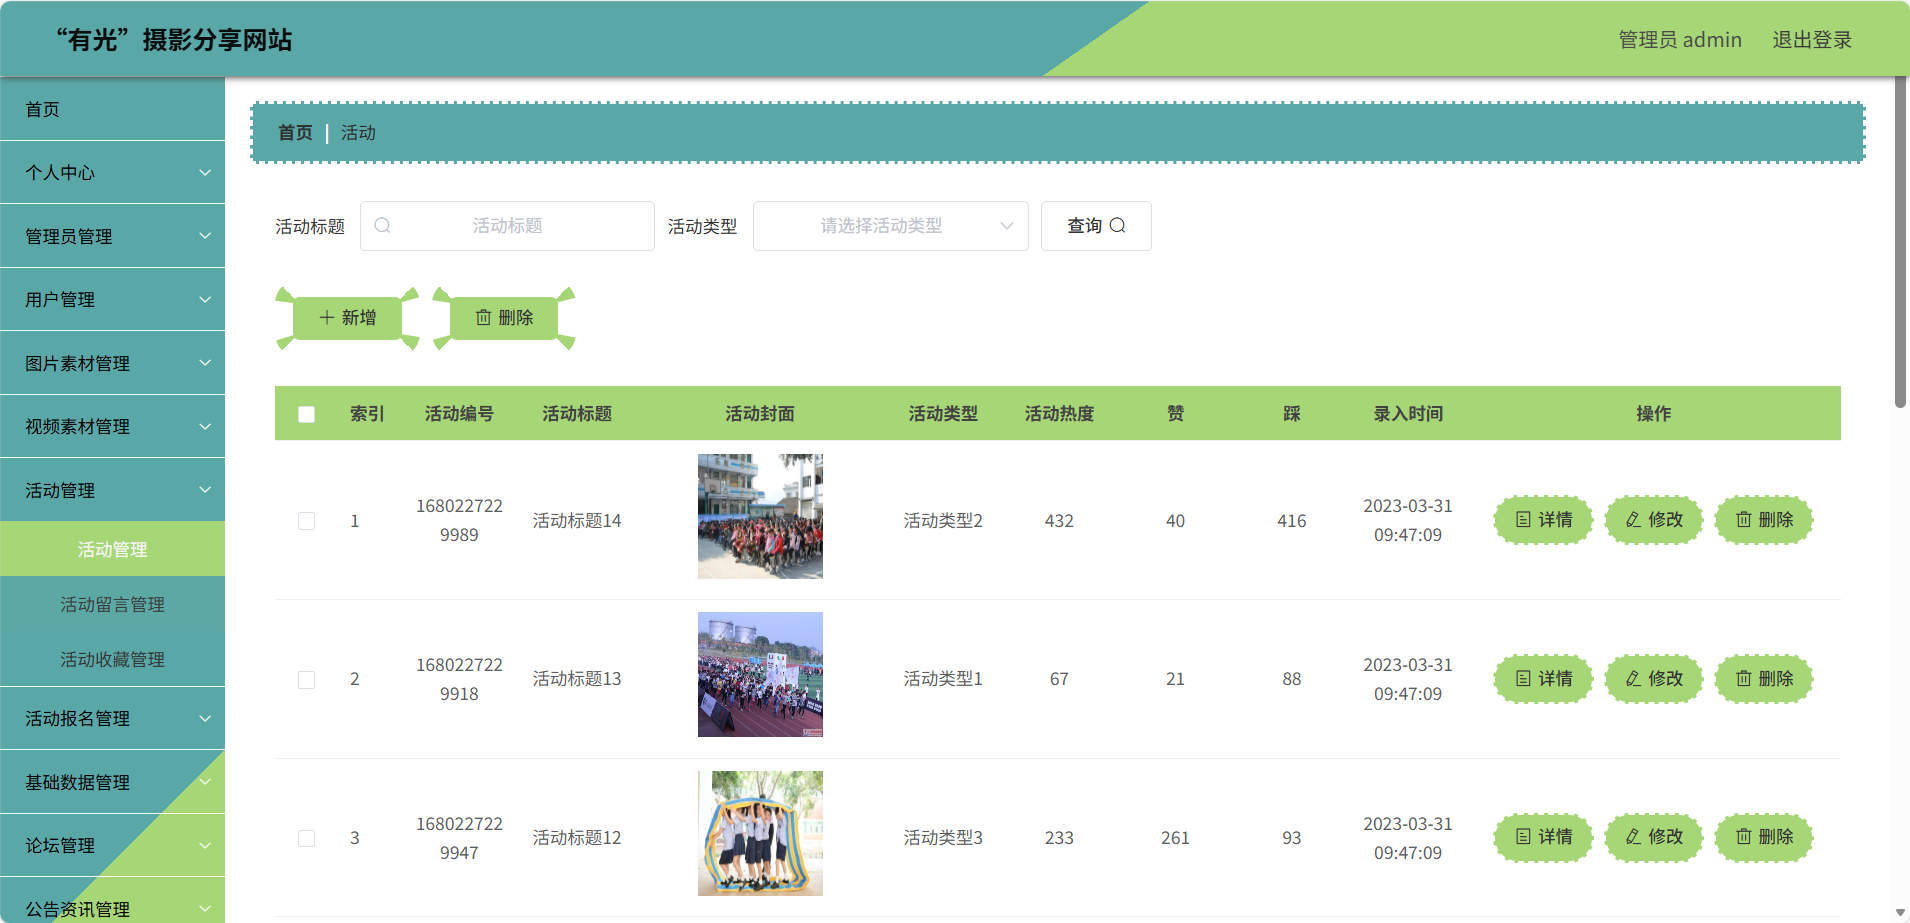Click the magnifier icon on 查询 button
1910x923 pixels.
[1118, 226]
